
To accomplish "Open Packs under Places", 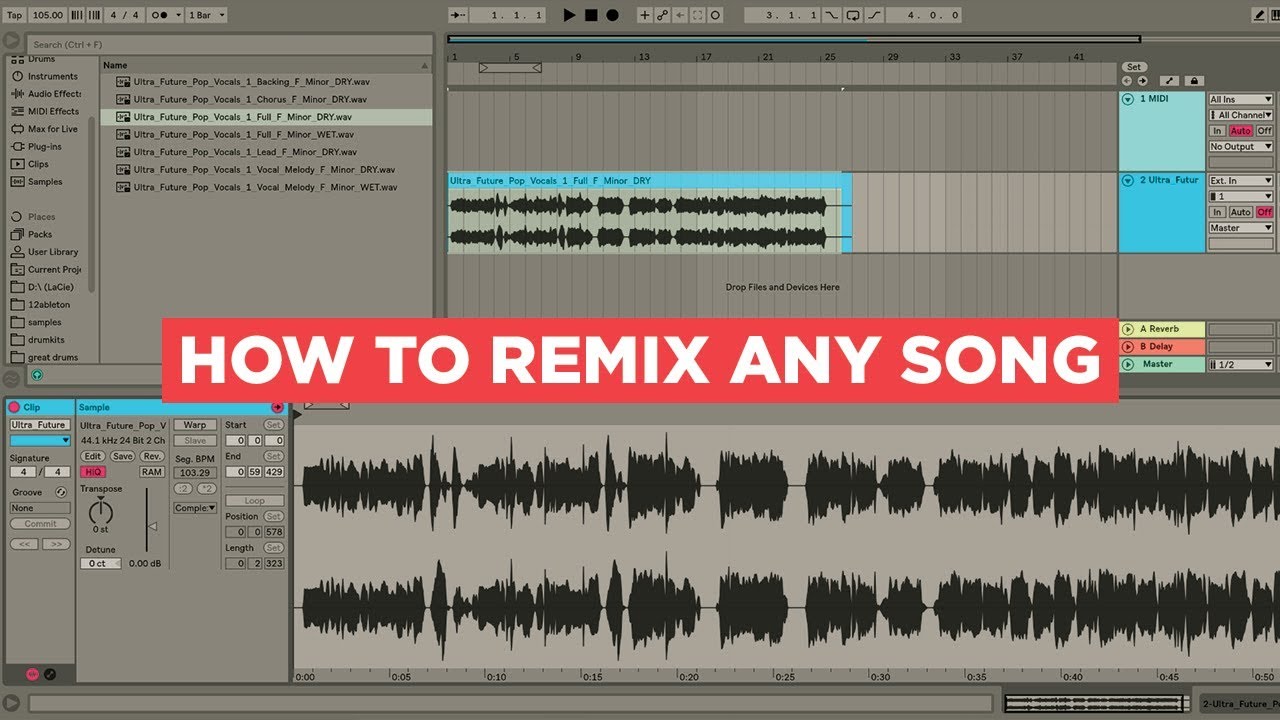I will 40,234.
